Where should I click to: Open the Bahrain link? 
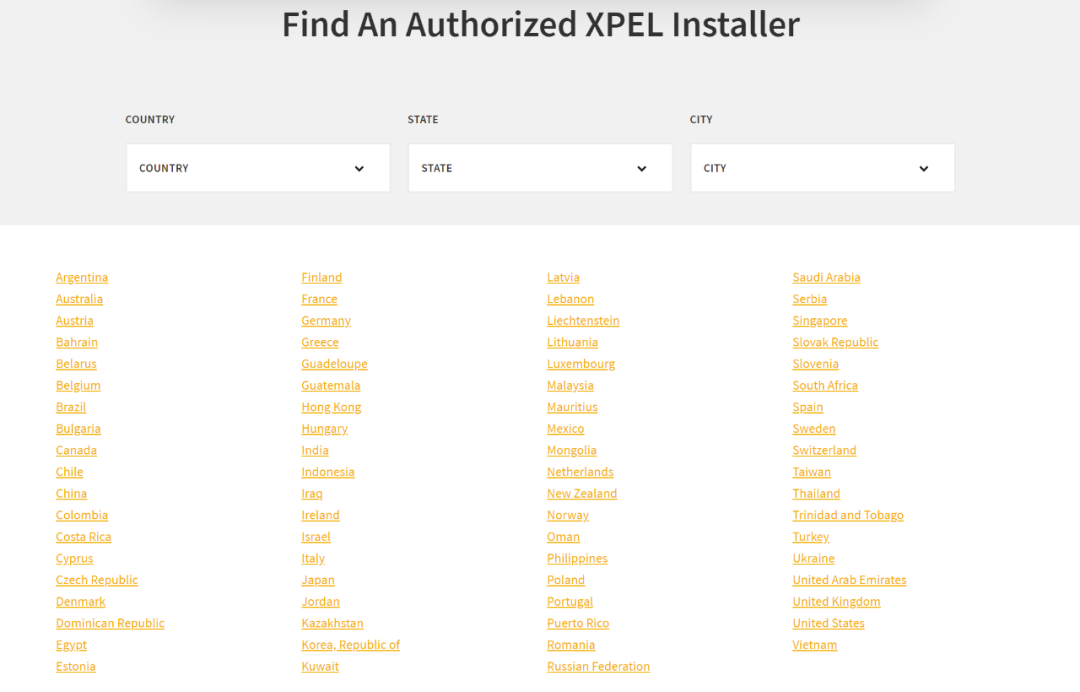pyautogui.click(x=76, y=342)
